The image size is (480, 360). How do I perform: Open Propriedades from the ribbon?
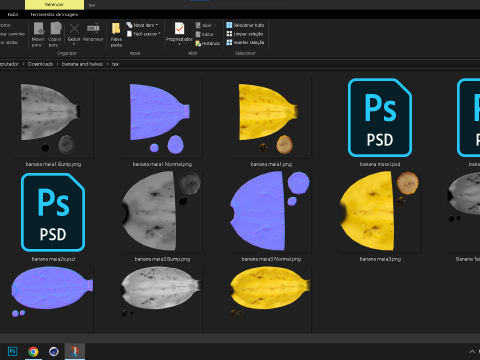click(x=179, y=33)
